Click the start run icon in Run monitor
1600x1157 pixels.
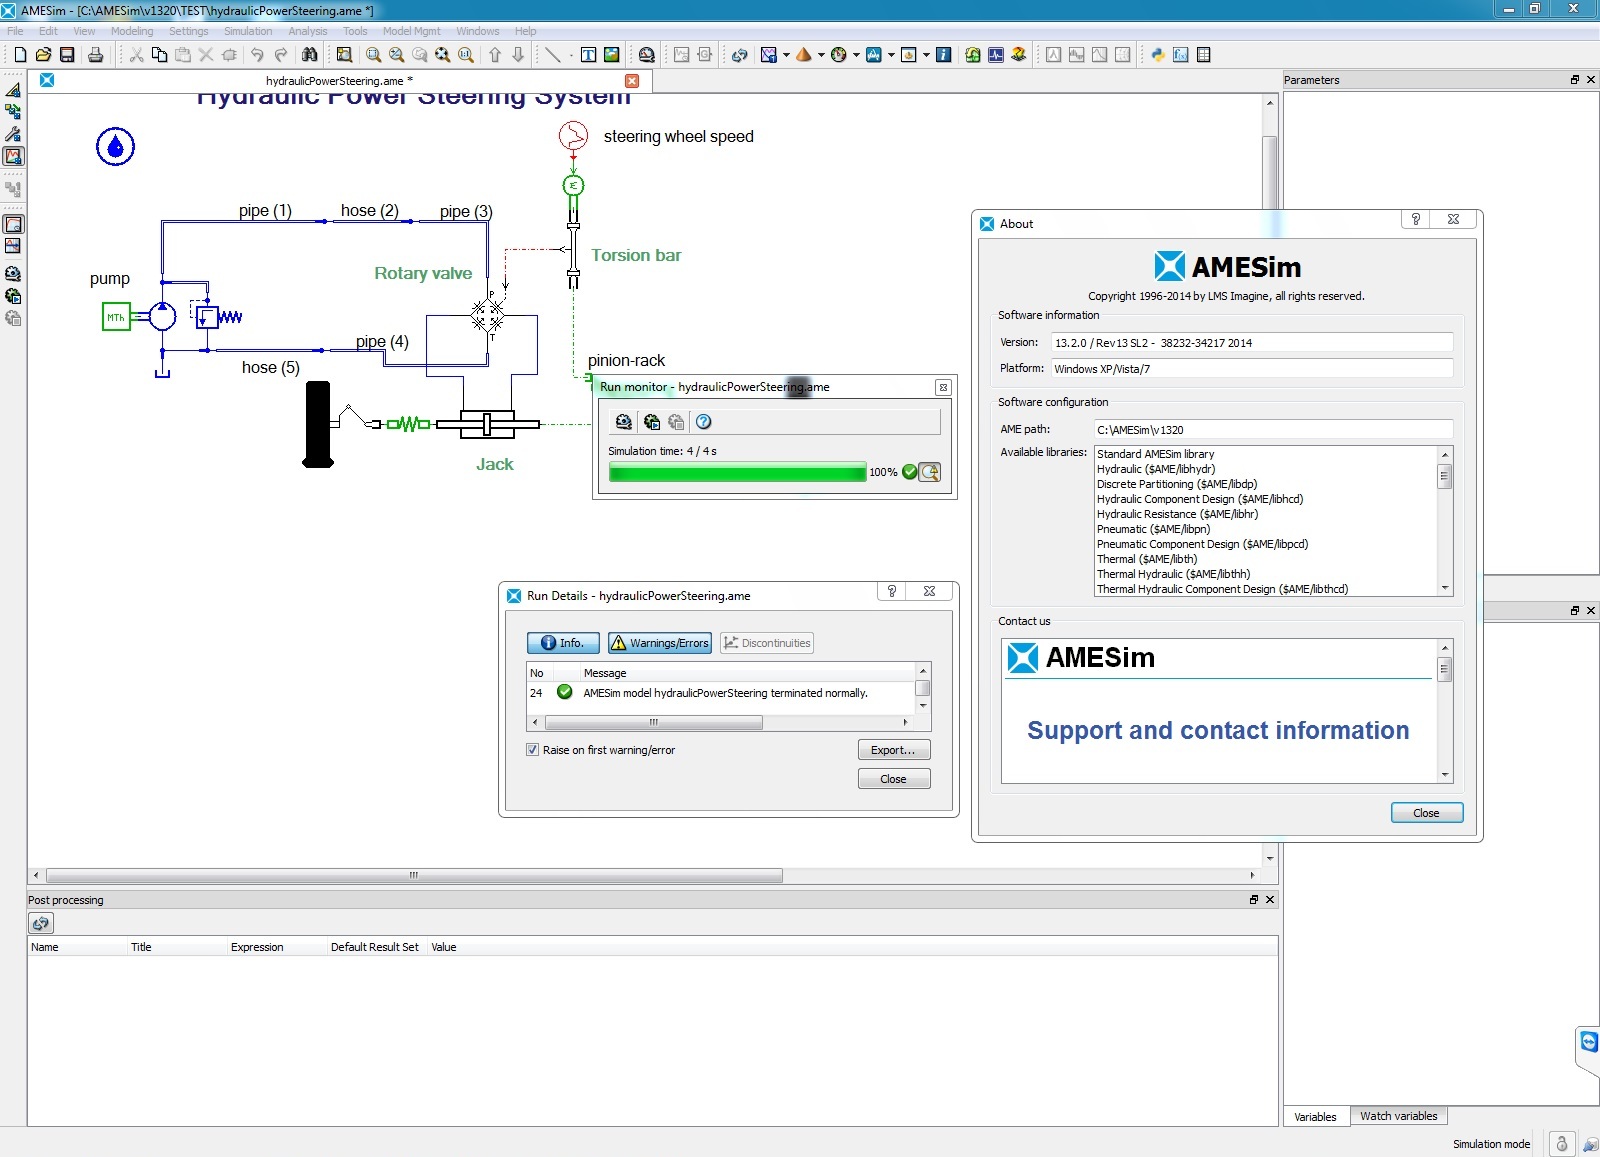coord(652,422)
